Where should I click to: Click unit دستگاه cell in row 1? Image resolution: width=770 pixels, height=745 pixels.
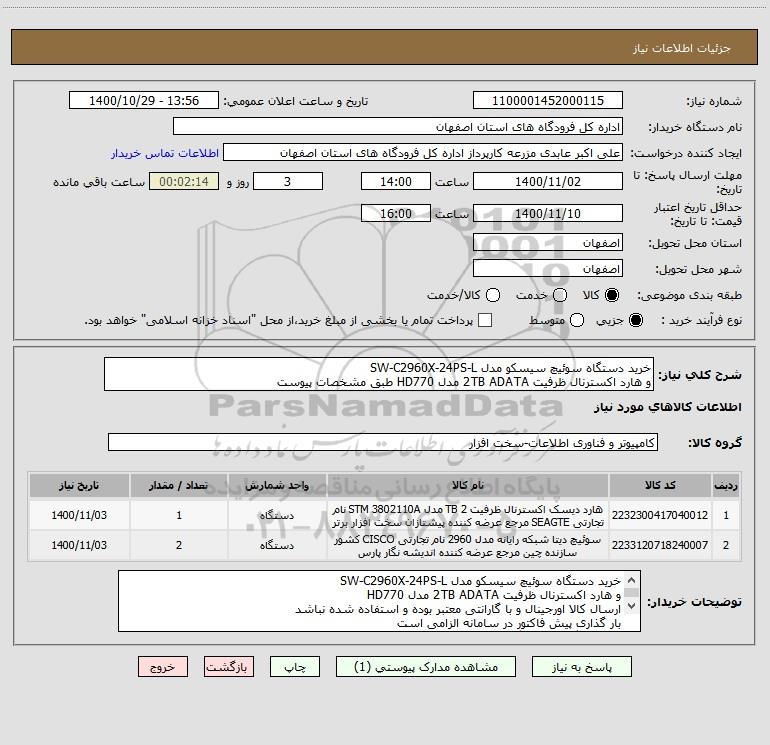tap(277, 515)
